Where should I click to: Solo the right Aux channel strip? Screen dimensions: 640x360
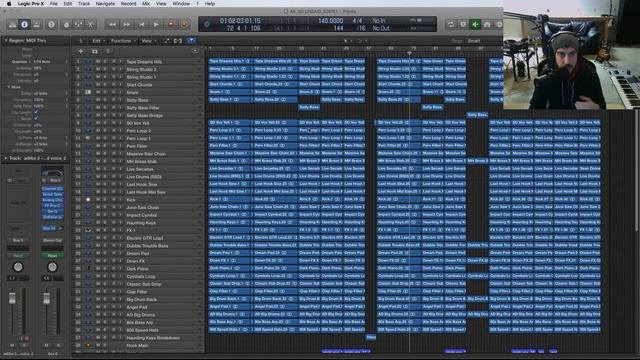tap(58, 345)
